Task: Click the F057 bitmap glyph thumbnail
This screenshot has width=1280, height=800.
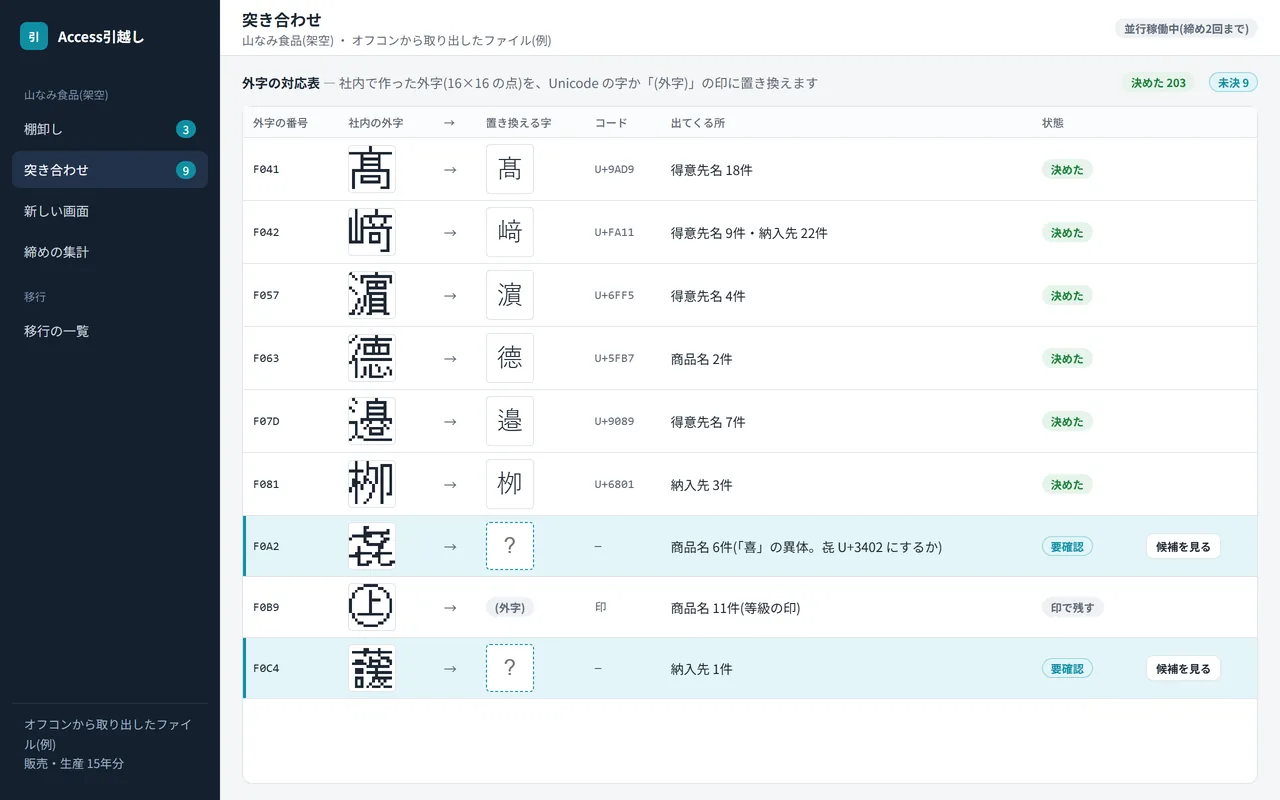Action: coord(372,295)
